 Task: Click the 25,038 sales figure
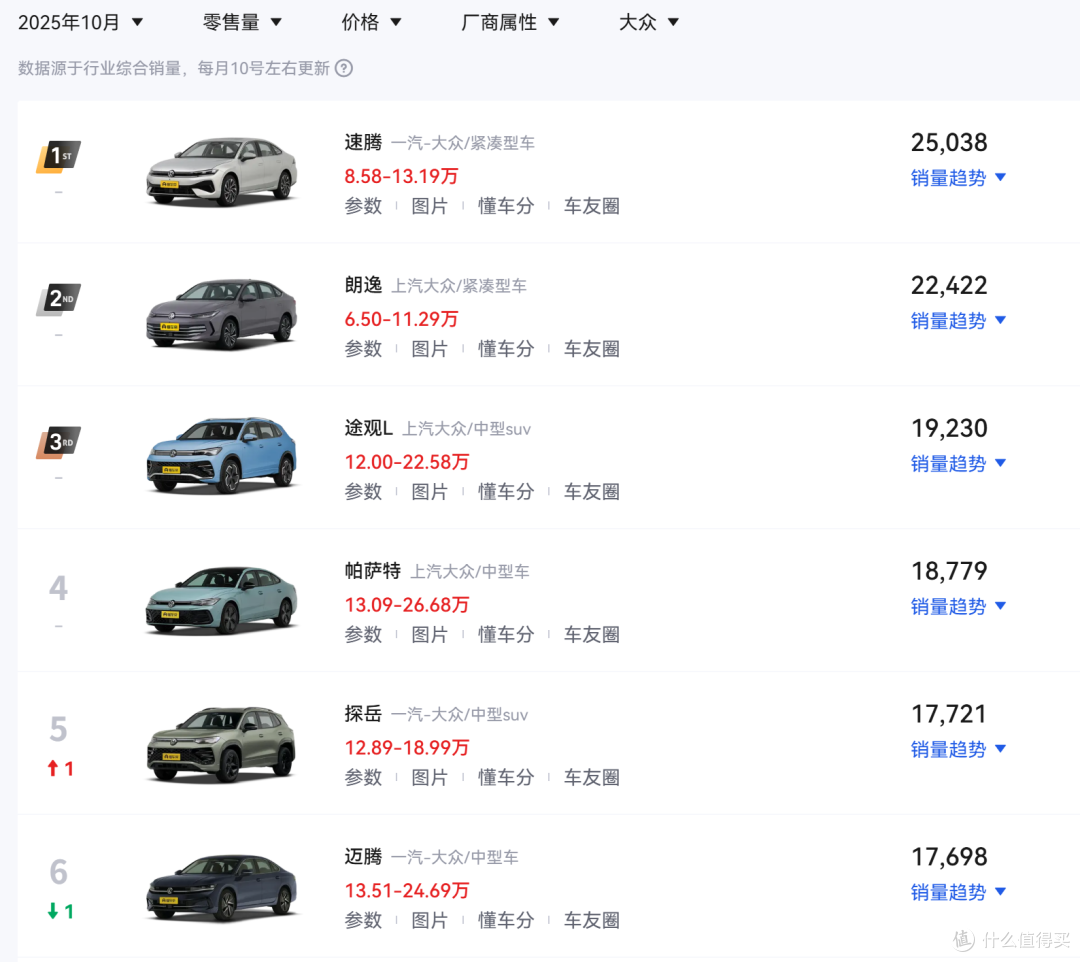coord(949,143)
